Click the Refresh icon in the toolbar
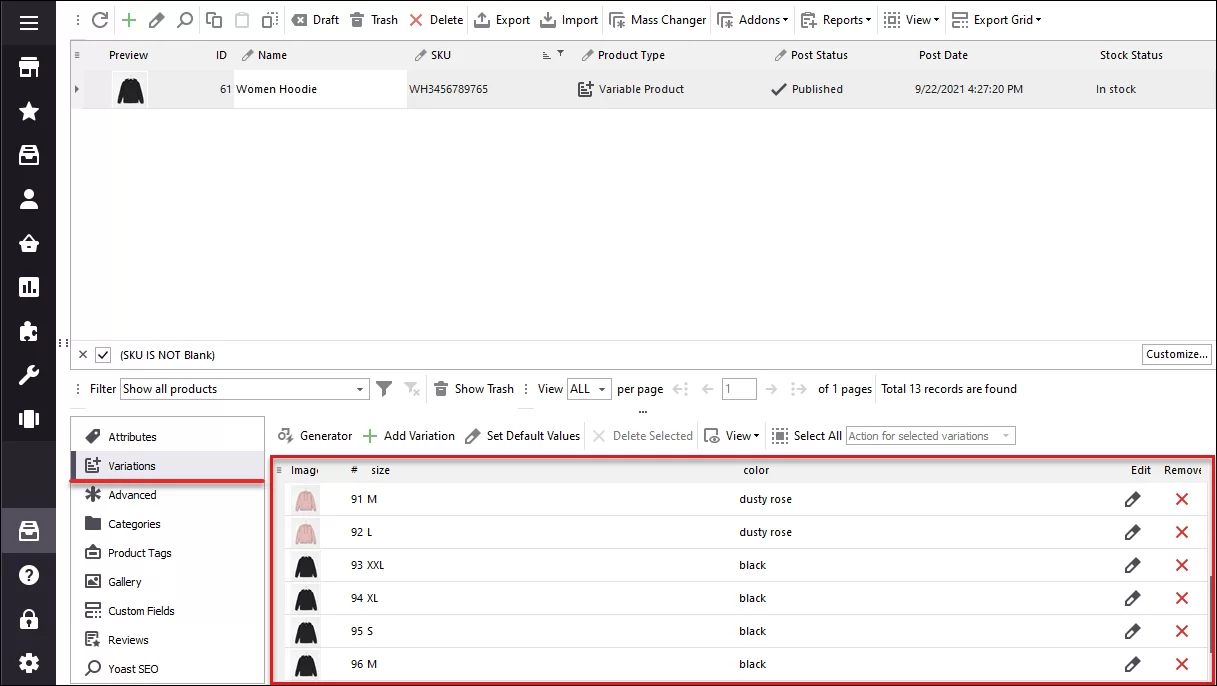Screen dimensions: 1217x686 pyautogui.click(x=98, y=19)
